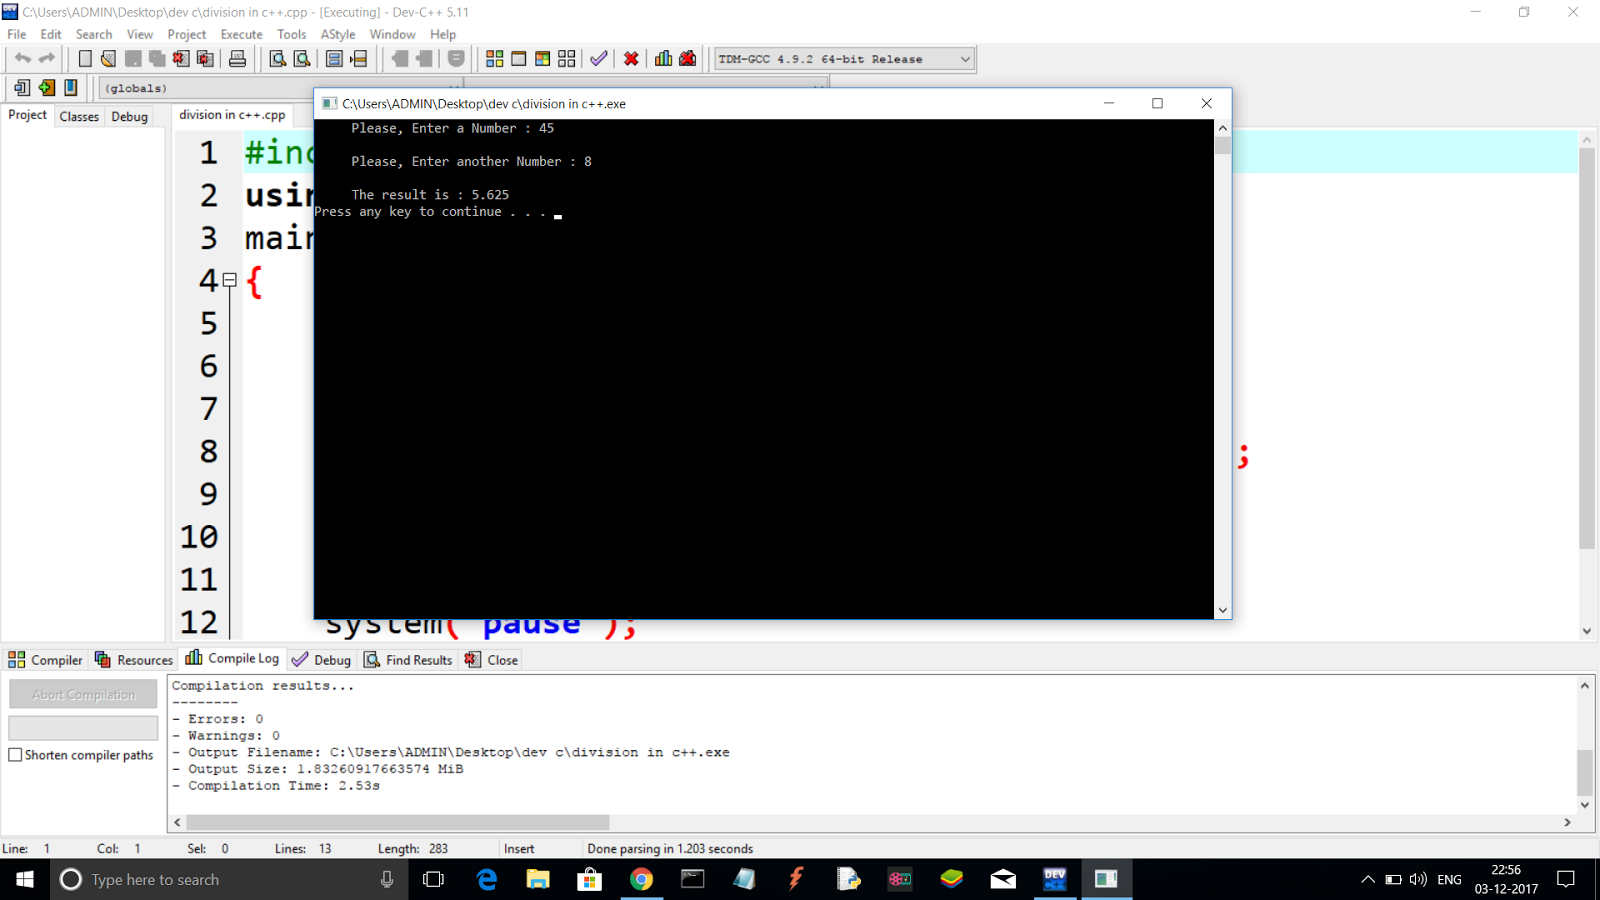Click the Goto Bookmarks blue icon

[70, 88]
